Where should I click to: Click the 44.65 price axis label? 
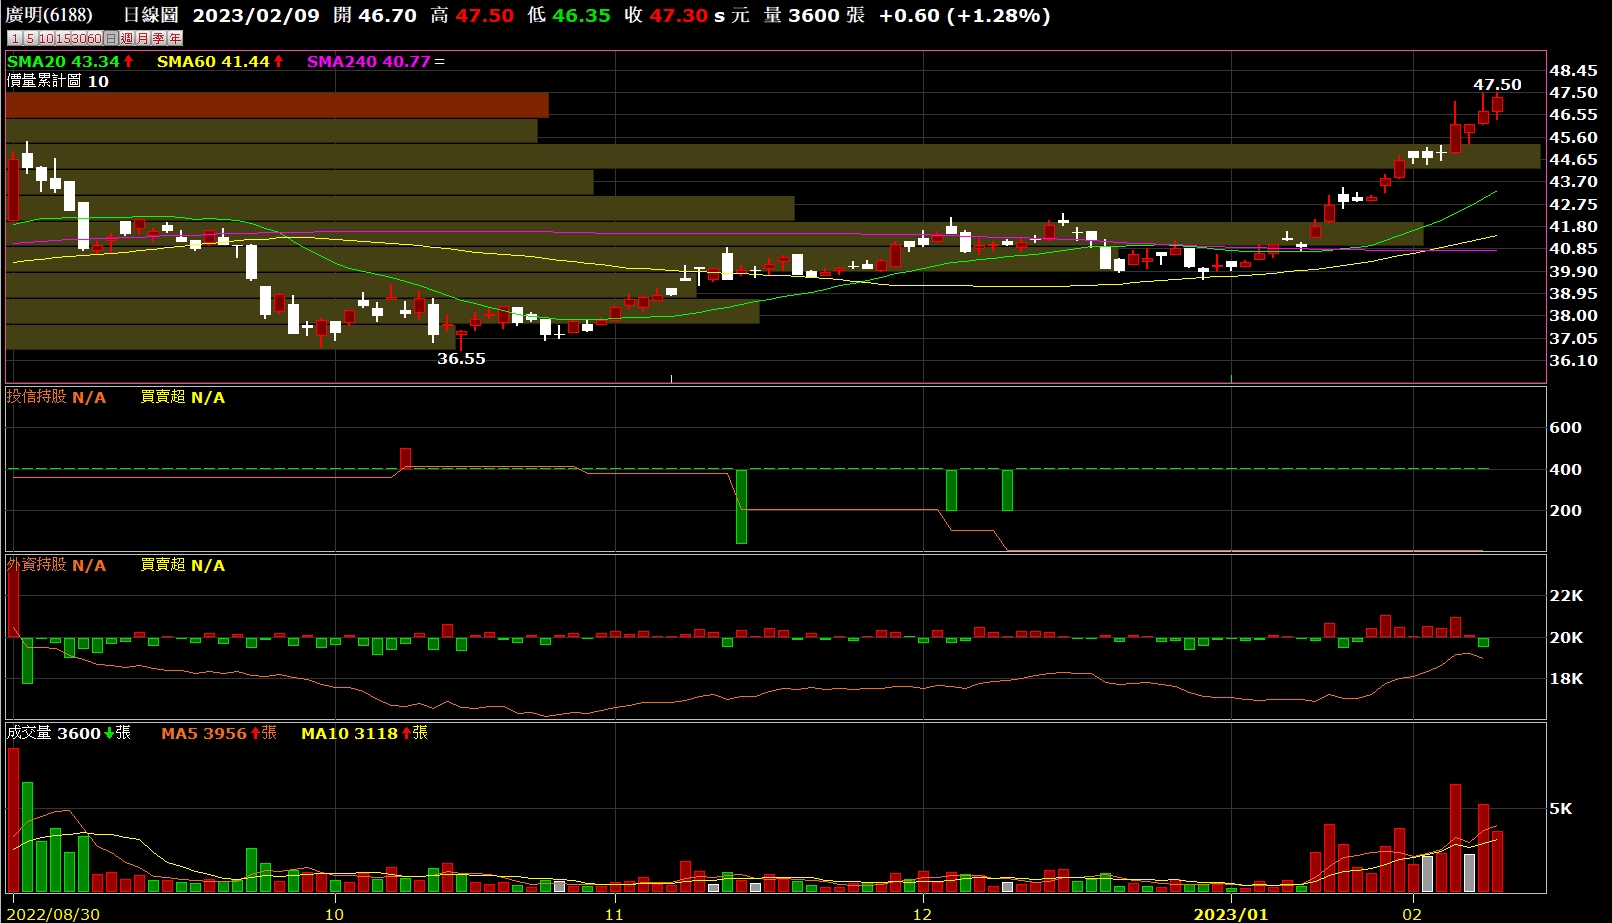coord(1573,160)
